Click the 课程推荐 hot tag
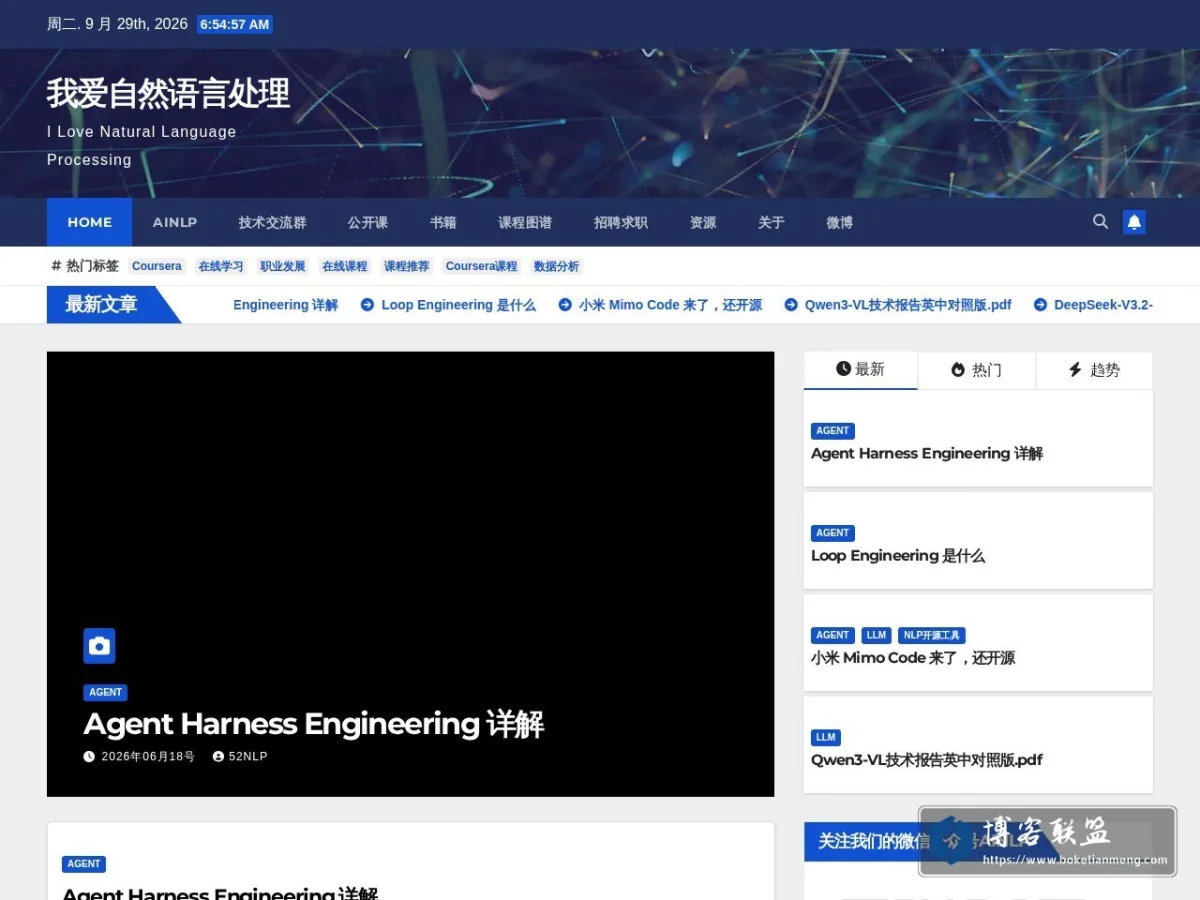The width and height of the screenshot is (1200, 900). [407, 266]
